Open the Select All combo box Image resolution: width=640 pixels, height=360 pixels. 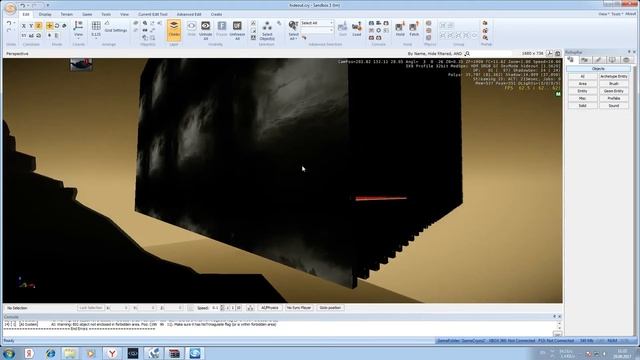[x=317, y=23]
